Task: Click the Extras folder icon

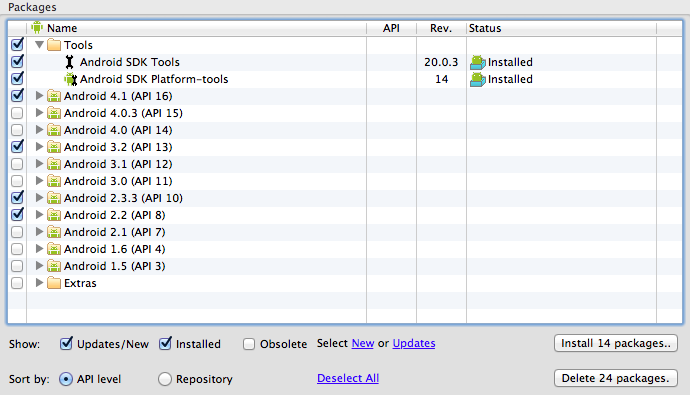Action: coord(54,283)
